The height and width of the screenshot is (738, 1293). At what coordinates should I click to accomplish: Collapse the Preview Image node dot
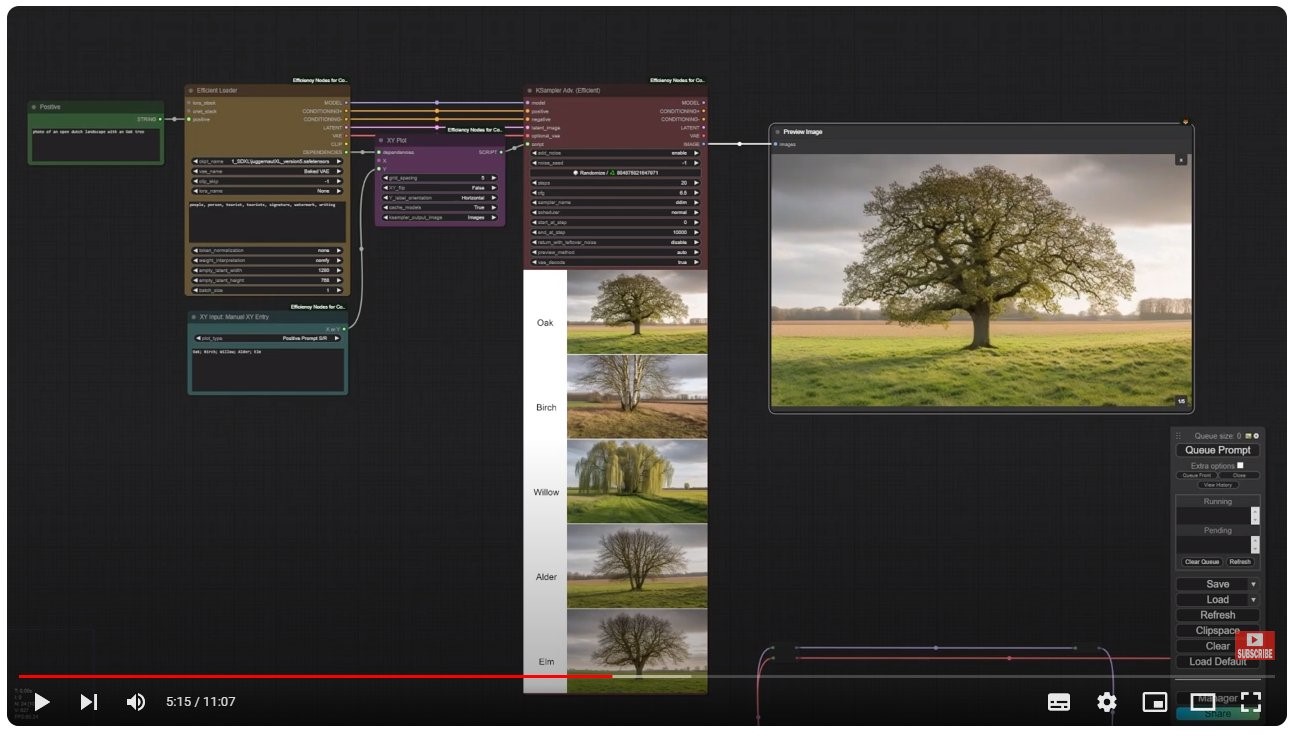point(777,131)
